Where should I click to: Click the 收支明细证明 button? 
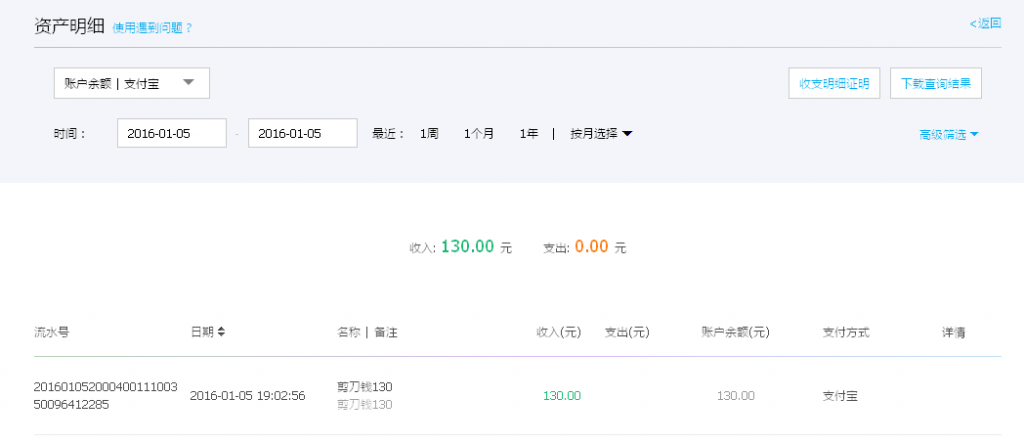834,84
